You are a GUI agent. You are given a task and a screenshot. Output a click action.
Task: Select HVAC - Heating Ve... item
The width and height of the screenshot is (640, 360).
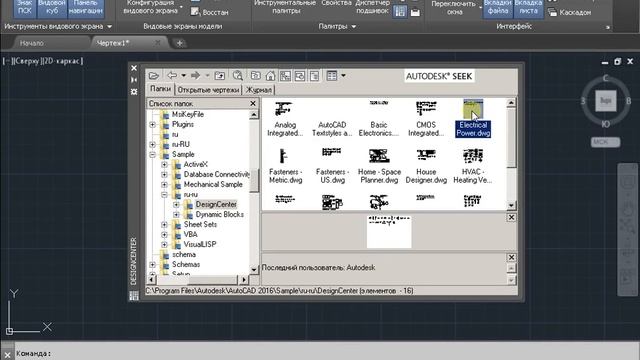click(x=473, y=166)
